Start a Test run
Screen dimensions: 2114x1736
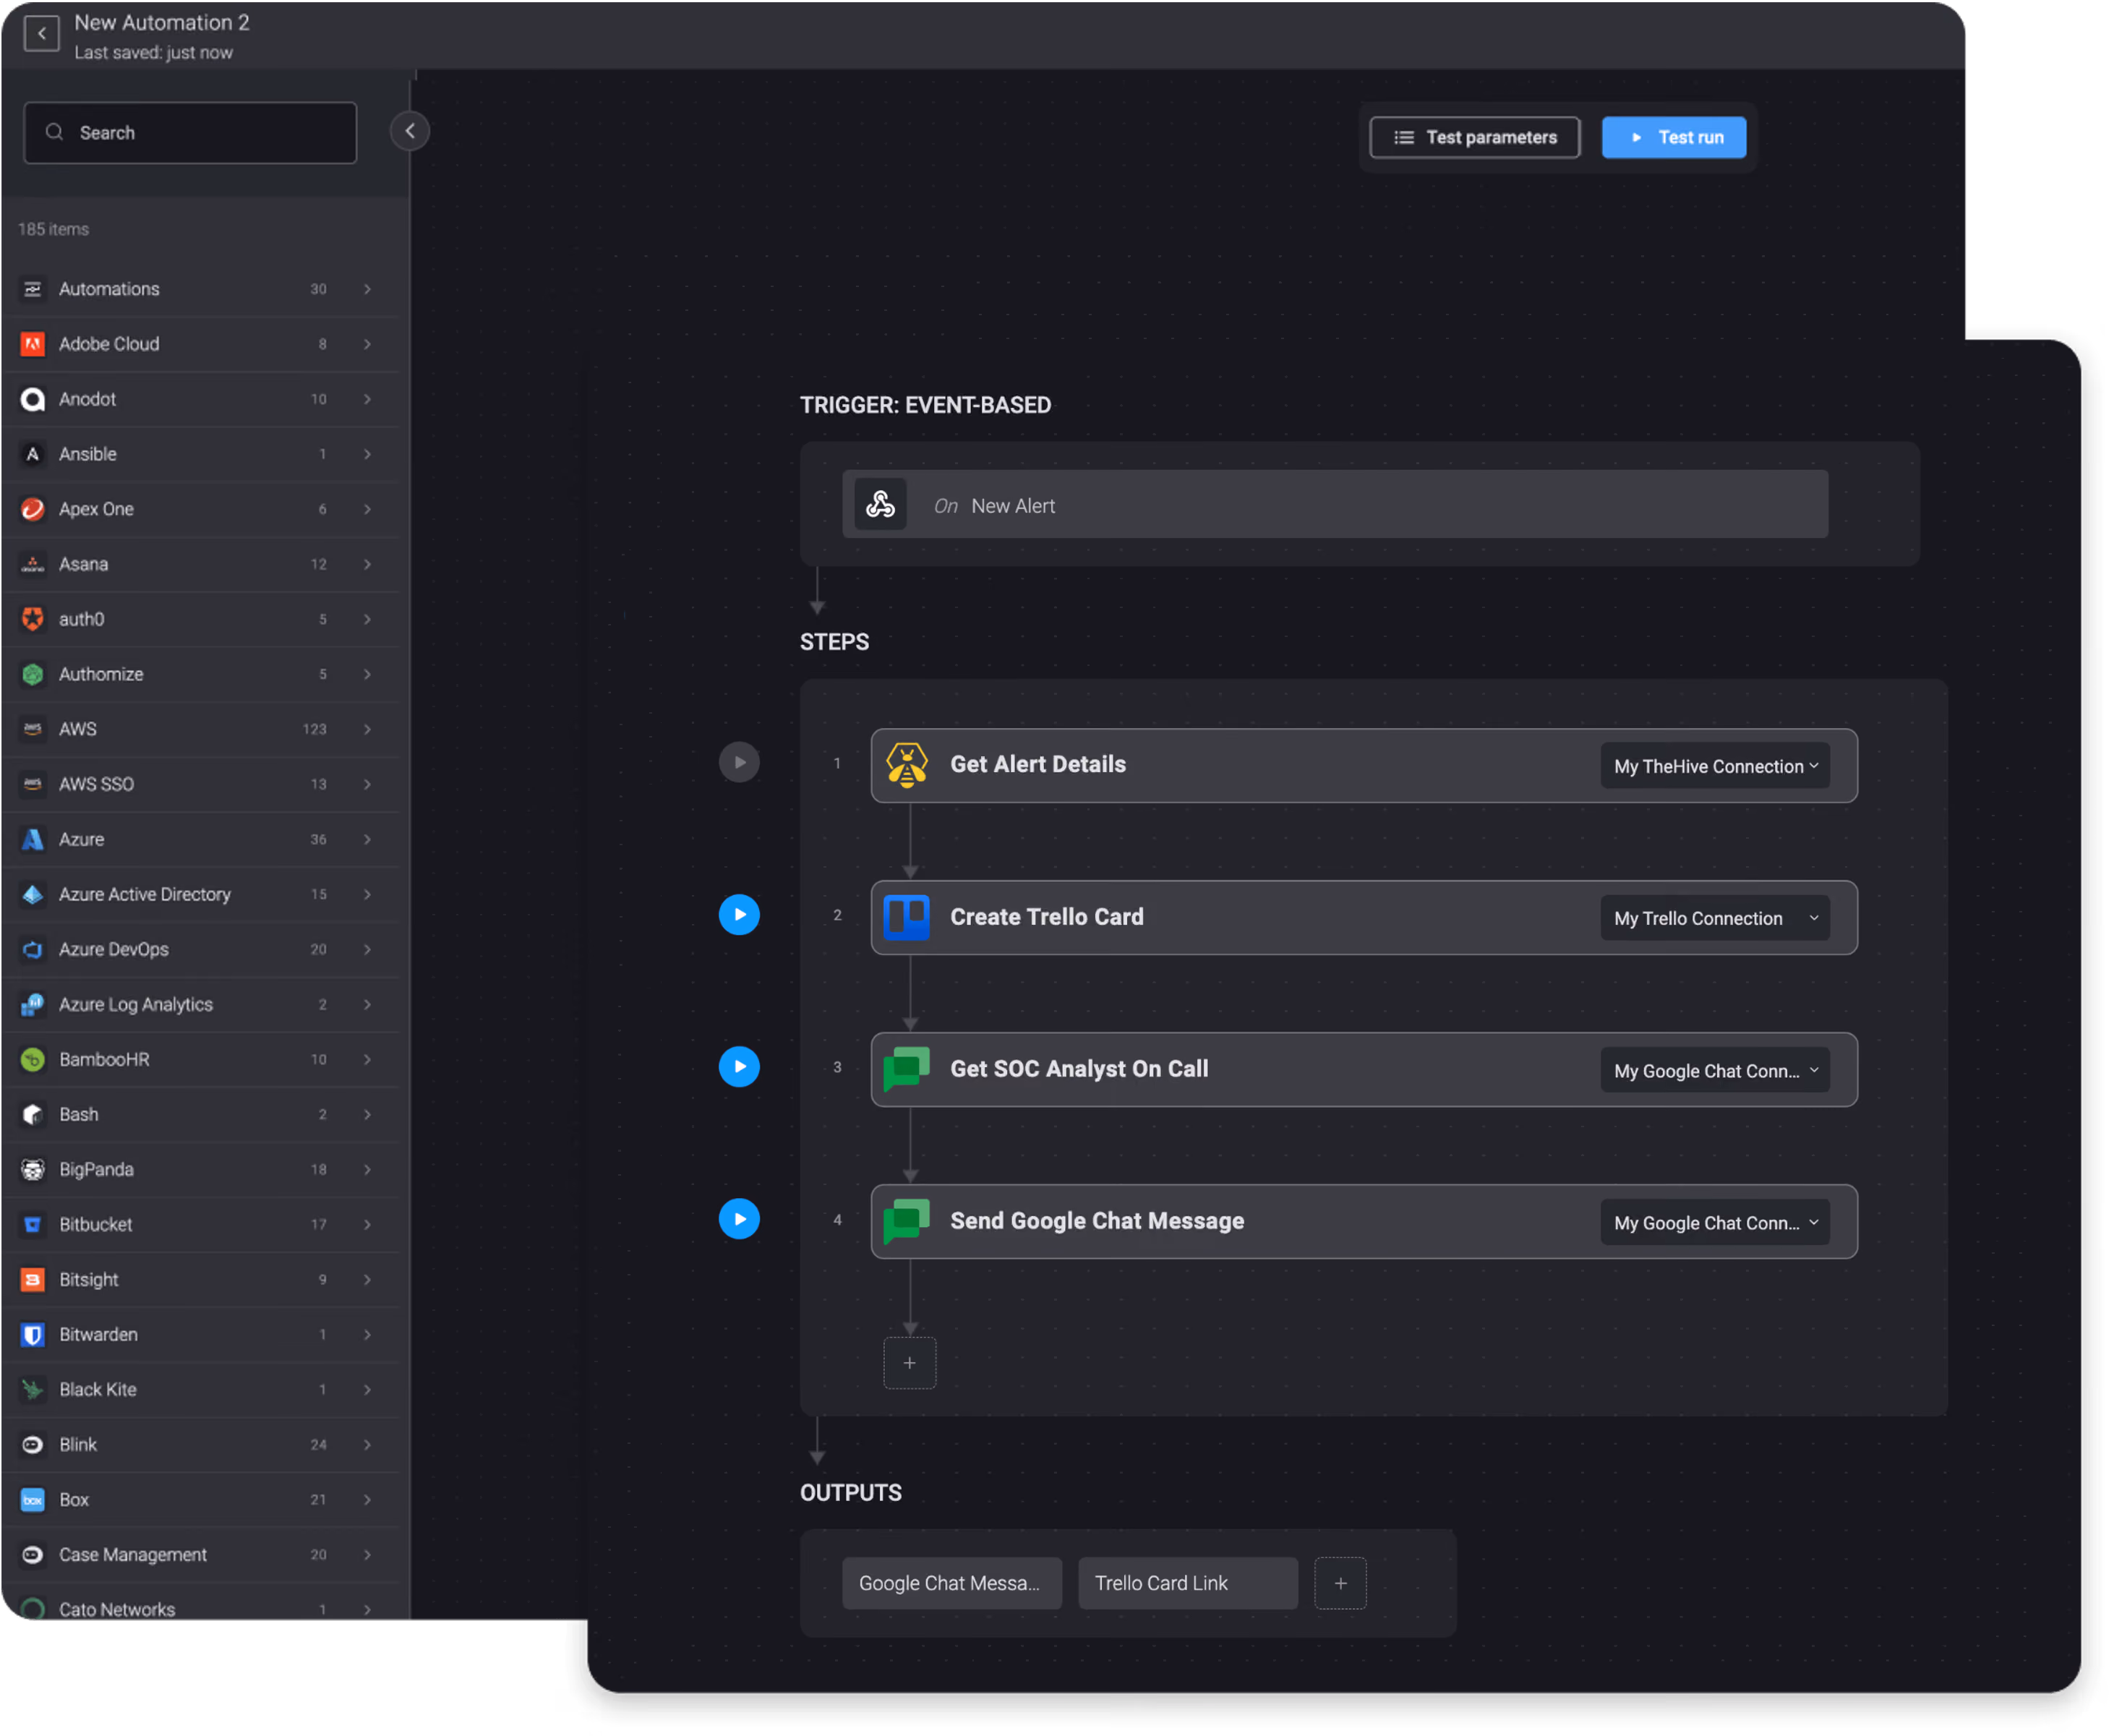pos(1675,137)
